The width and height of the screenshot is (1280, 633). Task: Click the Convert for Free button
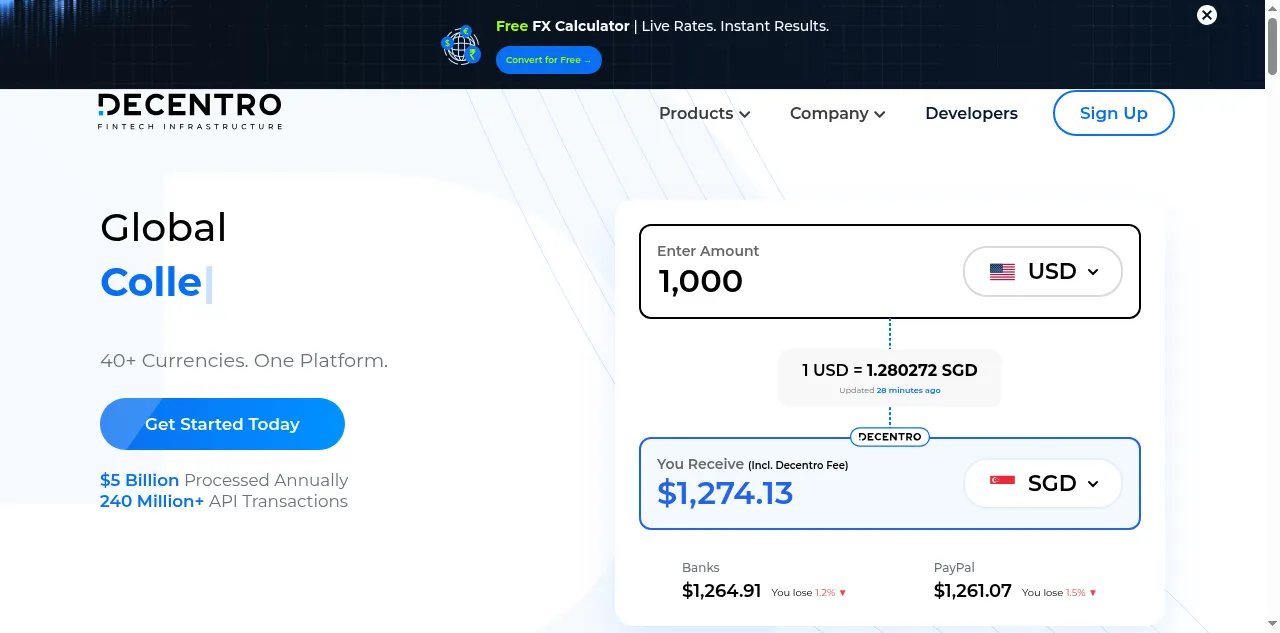549,60
